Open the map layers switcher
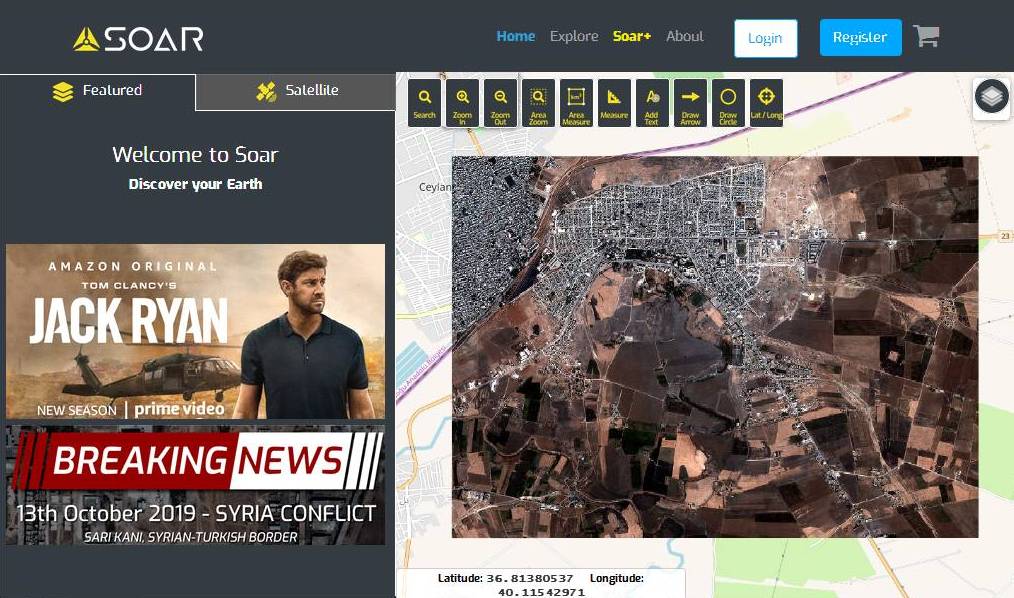This screenshot has height=598, width=1014. click(x=991, y=98)
